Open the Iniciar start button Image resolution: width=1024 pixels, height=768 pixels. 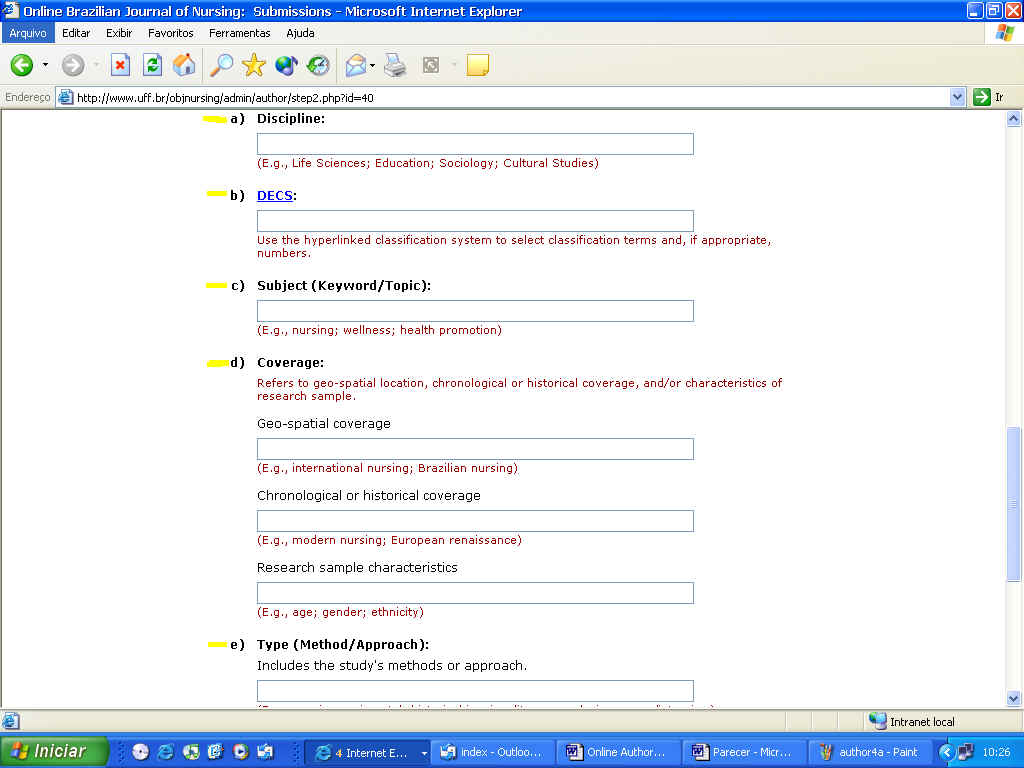tap(54, 752)
